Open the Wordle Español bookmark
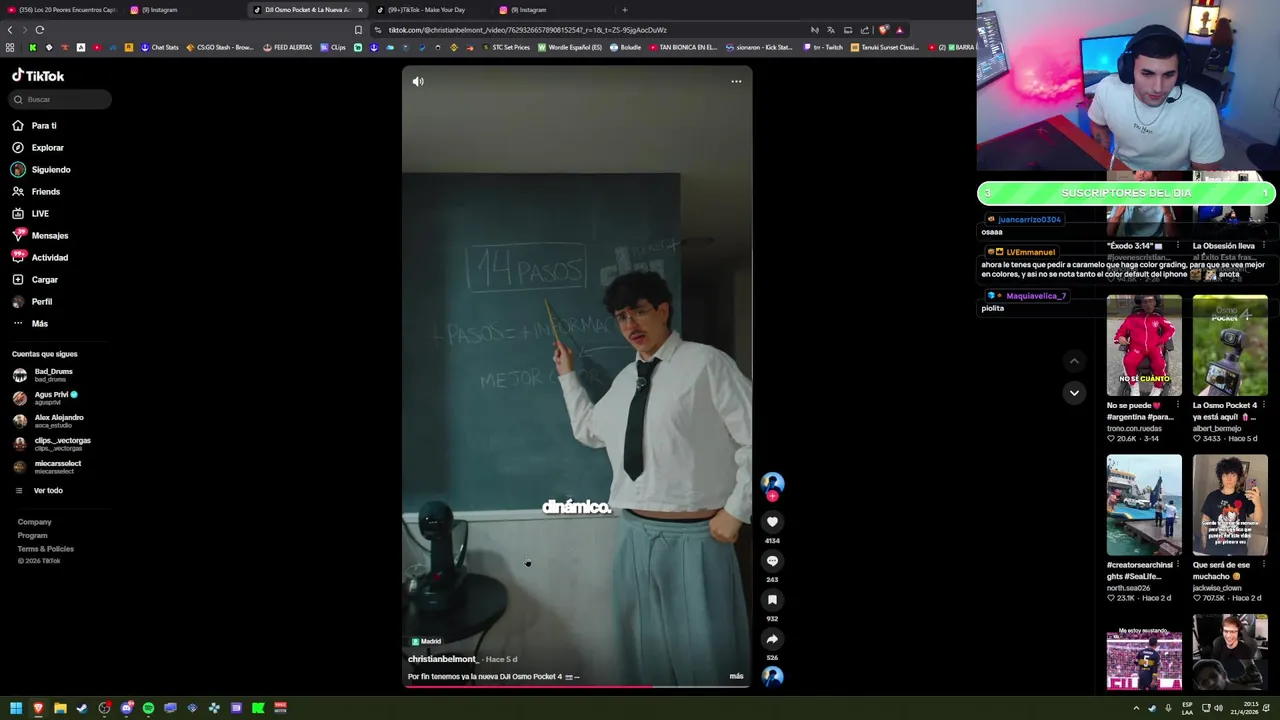The height and width of the screenshot is (720, 1280). coord(570,48)
